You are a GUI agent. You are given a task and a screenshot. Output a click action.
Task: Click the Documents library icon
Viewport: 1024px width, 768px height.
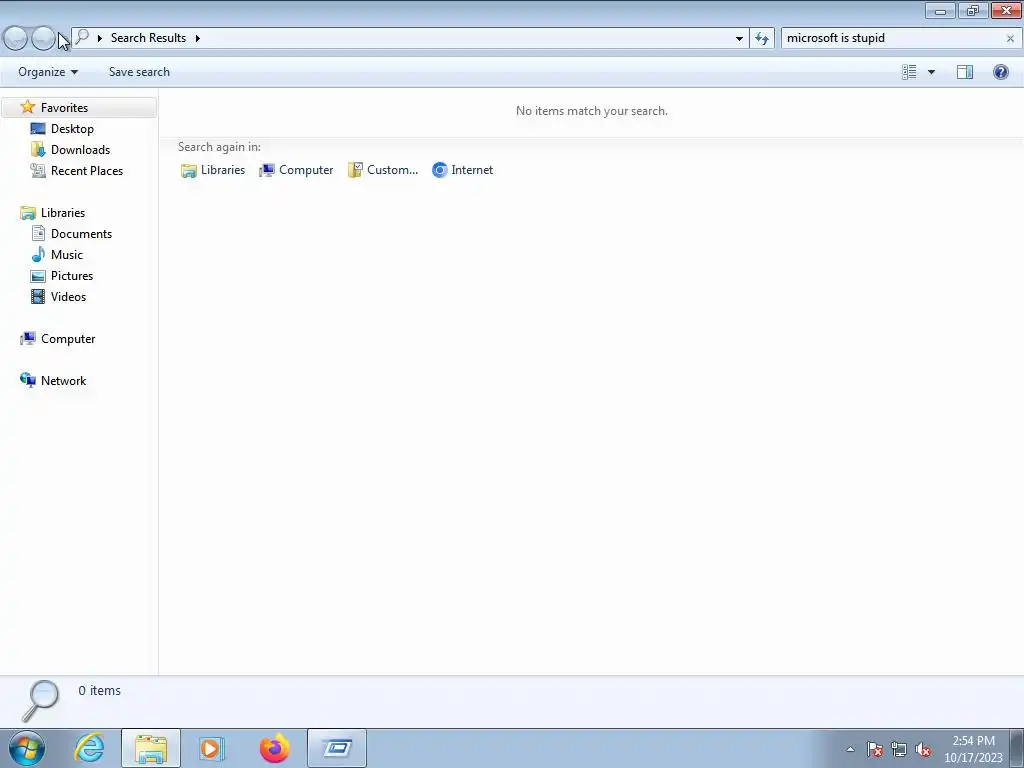click(x=38, y=233)
